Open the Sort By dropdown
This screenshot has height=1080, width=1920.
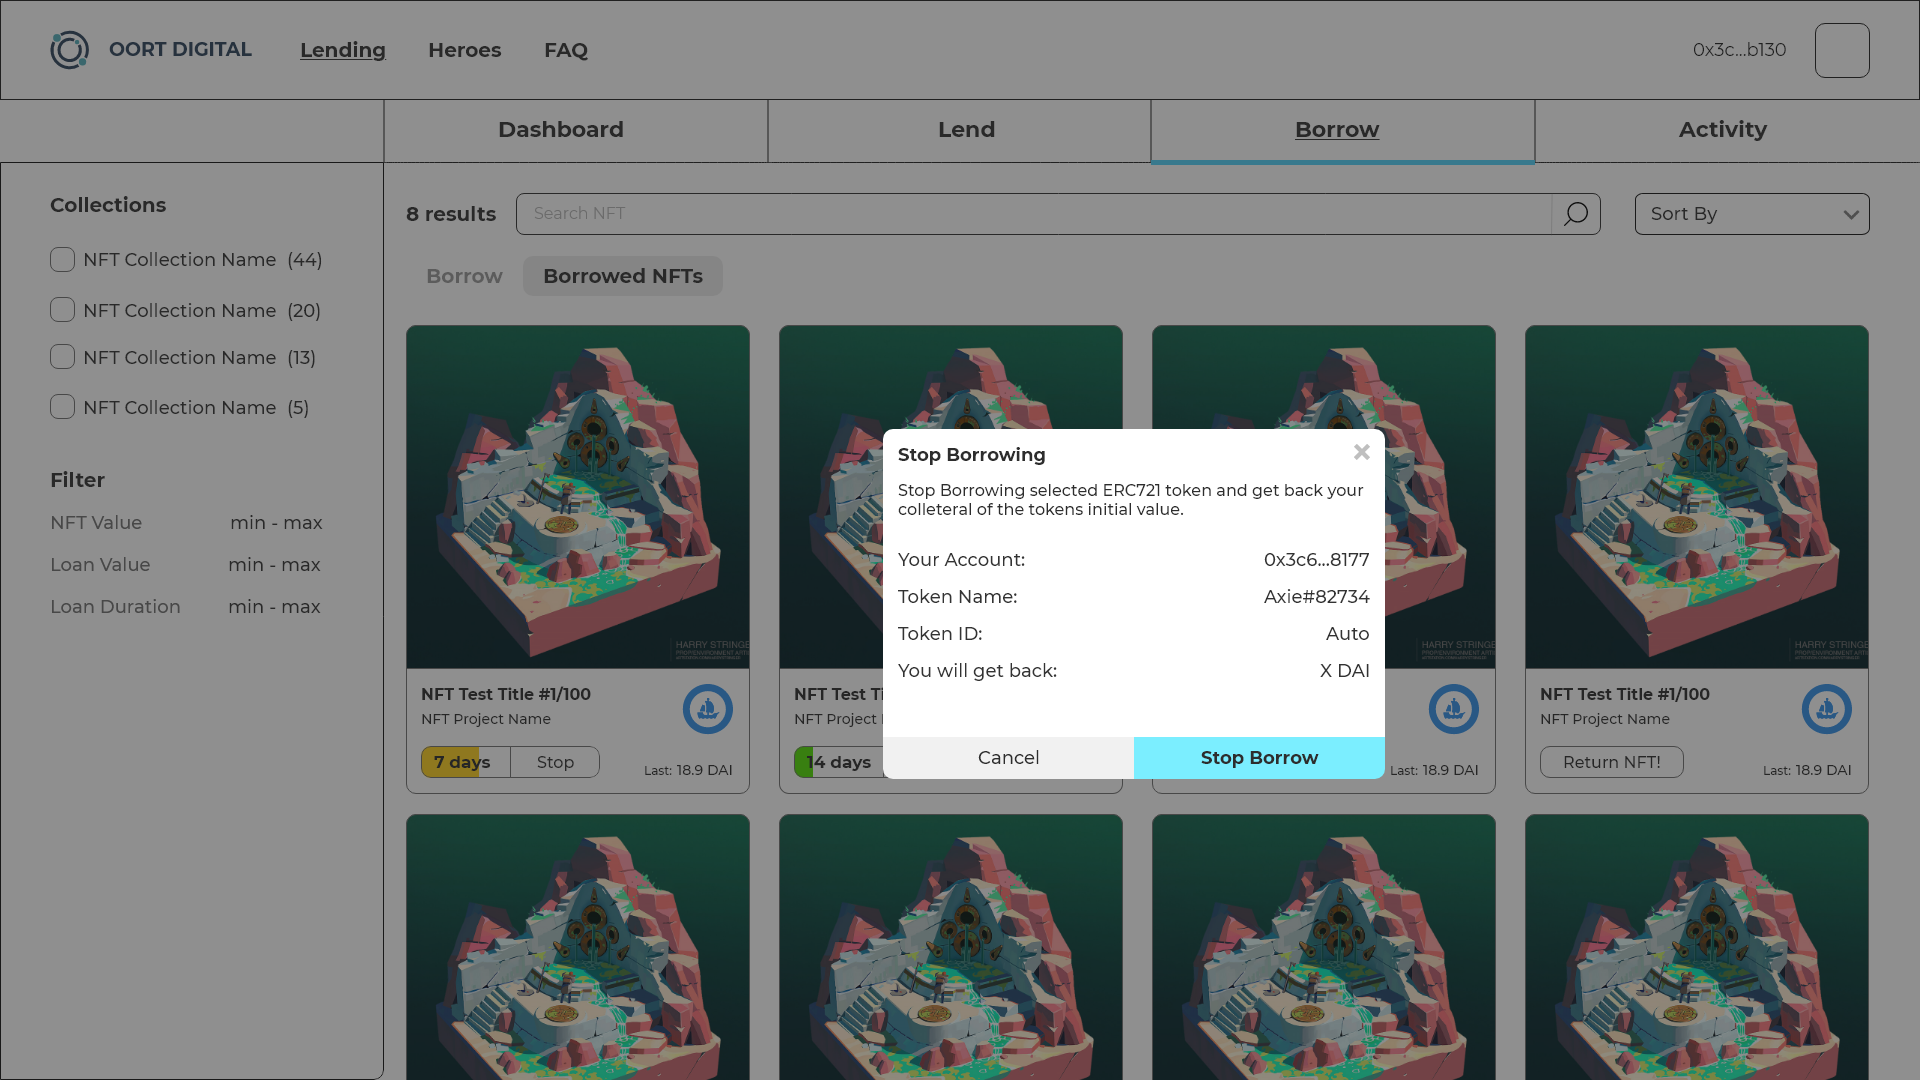tap(1752, 214)
